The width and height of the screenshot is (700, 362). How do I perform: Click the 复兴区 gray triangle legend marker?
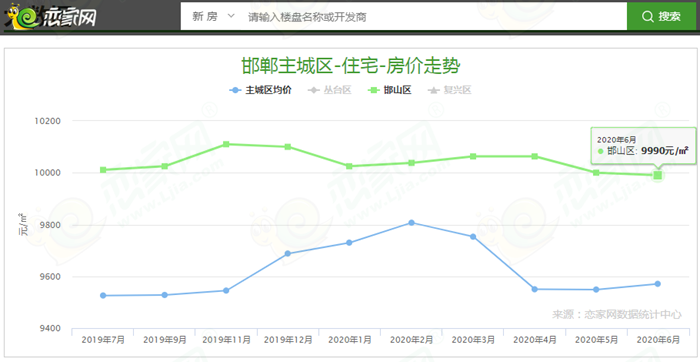(434, 90)
